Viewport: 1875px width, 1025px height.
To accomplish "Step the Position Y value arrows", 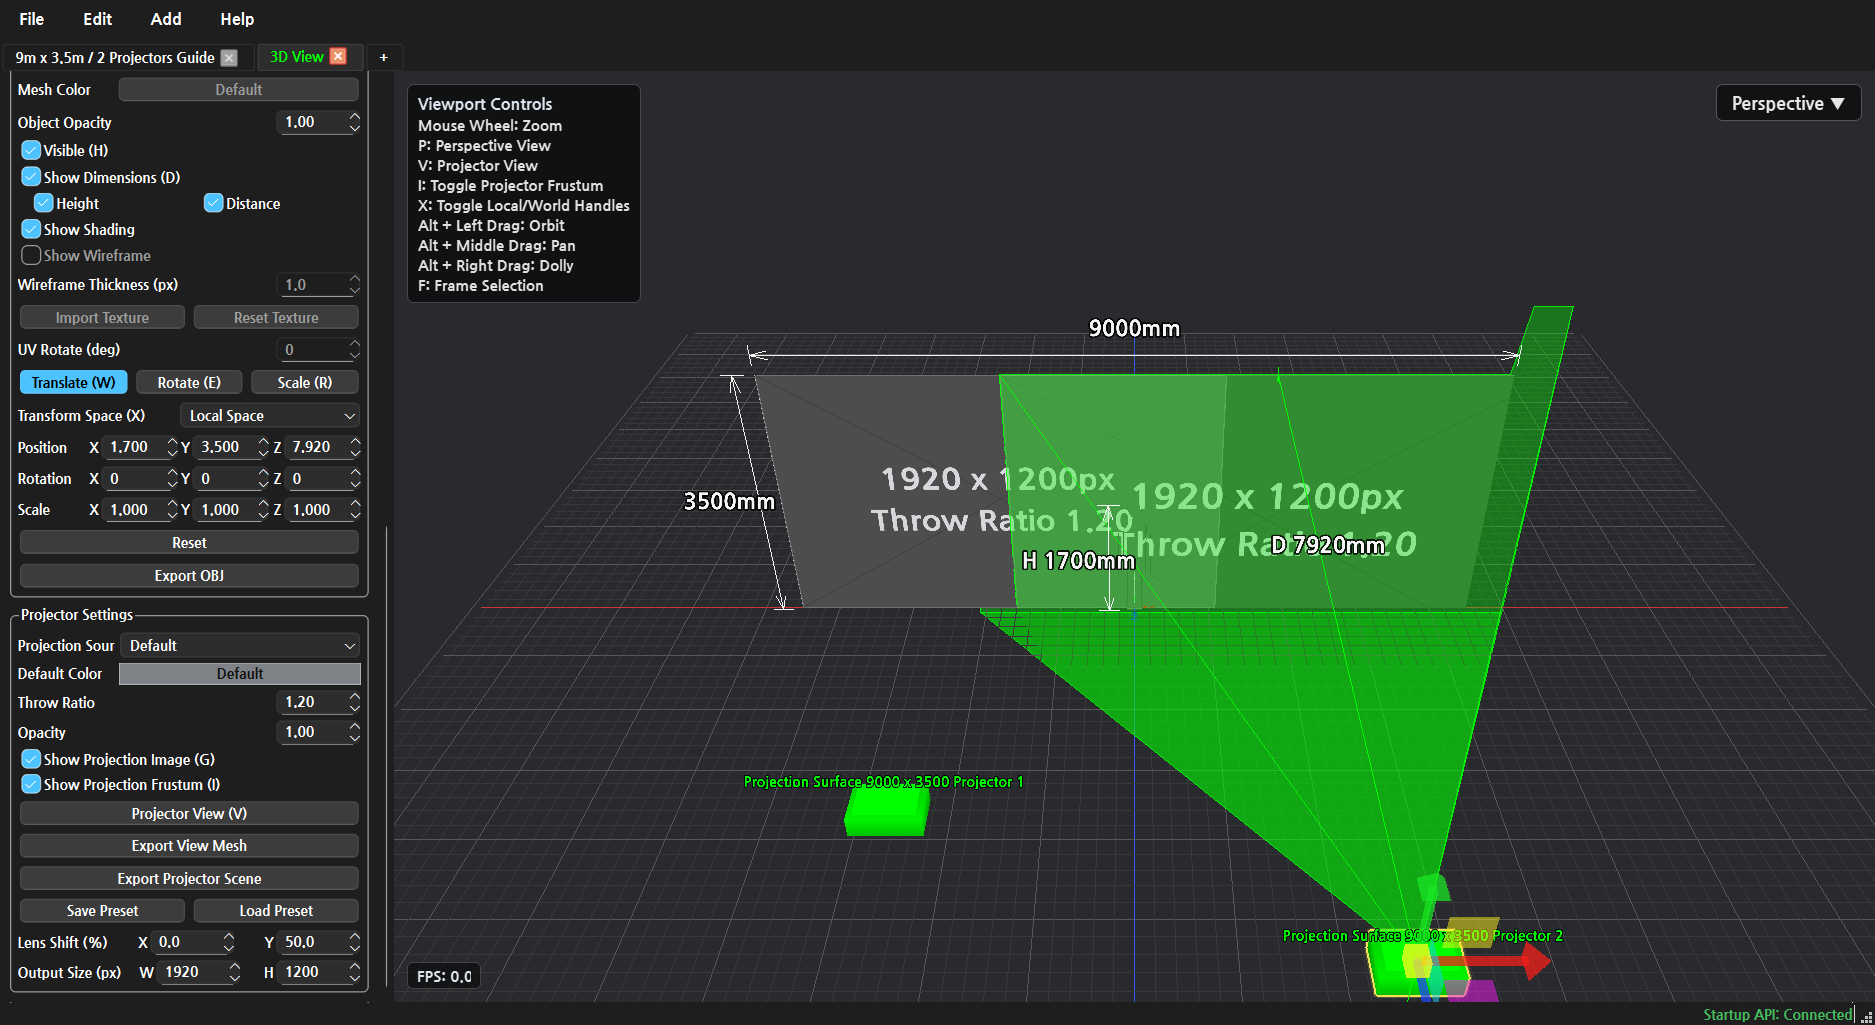I will pyautogui.click(x=263, y=447).
